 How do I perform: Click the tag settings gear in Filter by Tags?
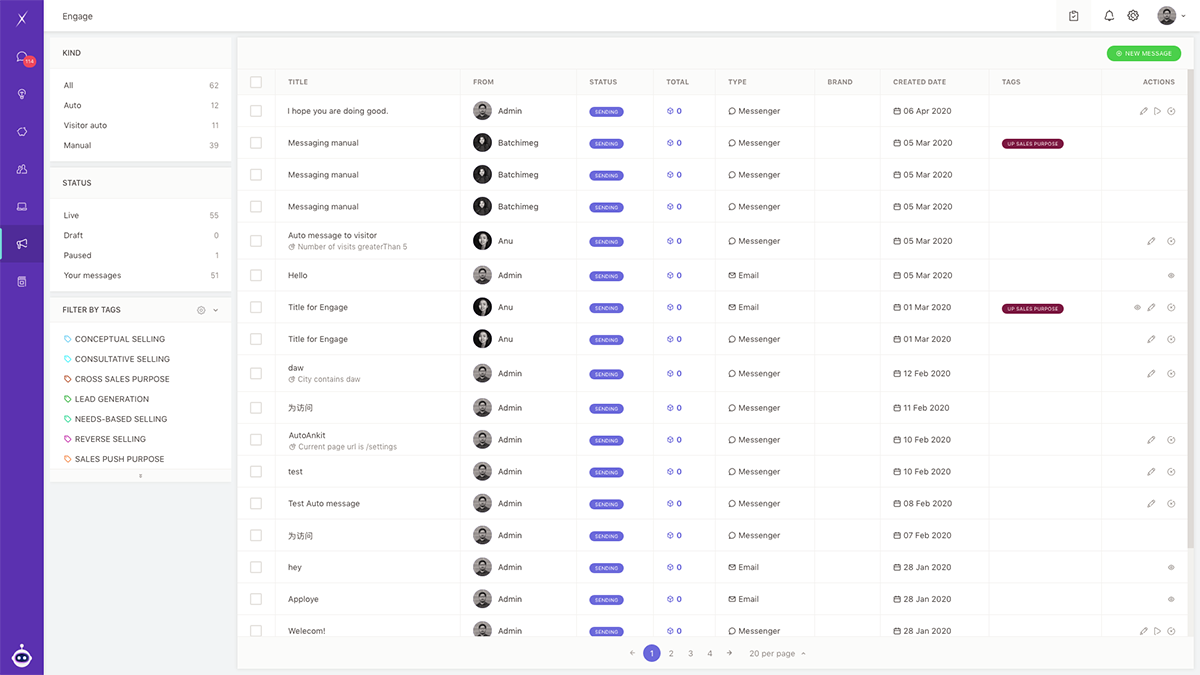[201, 310]
